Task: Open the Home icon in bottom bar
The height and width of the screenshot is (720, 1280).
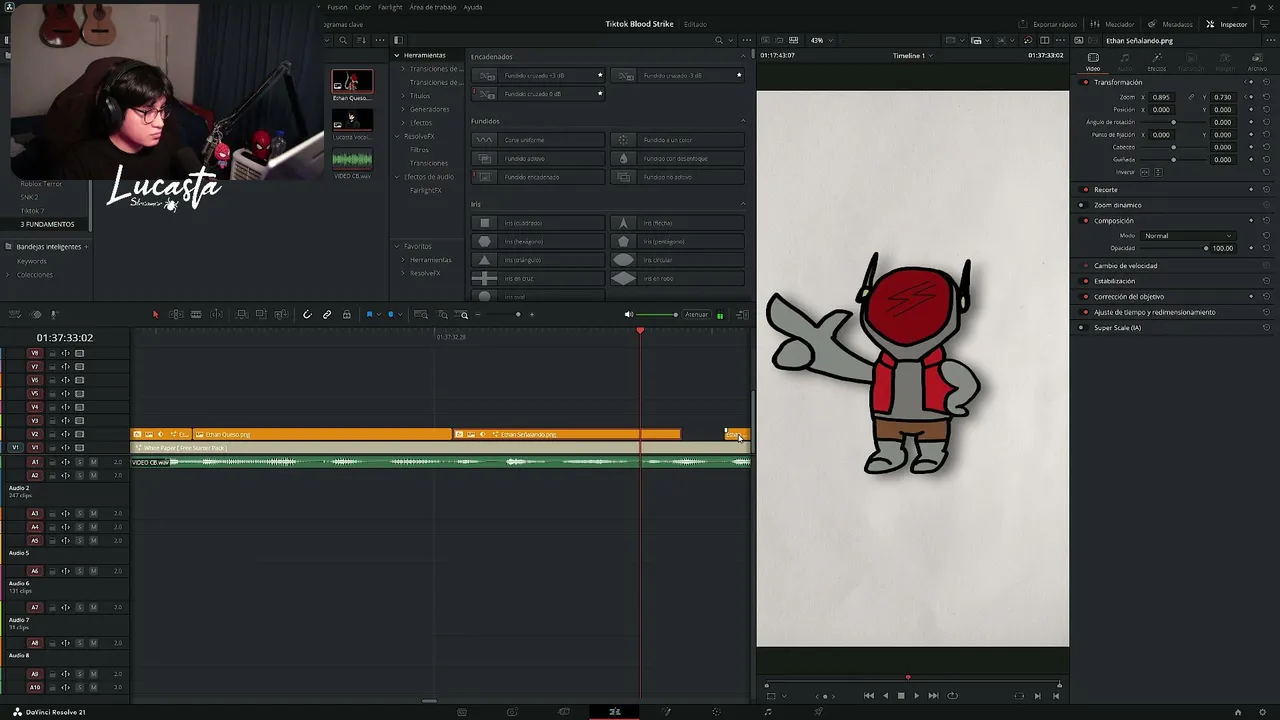Action: click(1238, 712)
